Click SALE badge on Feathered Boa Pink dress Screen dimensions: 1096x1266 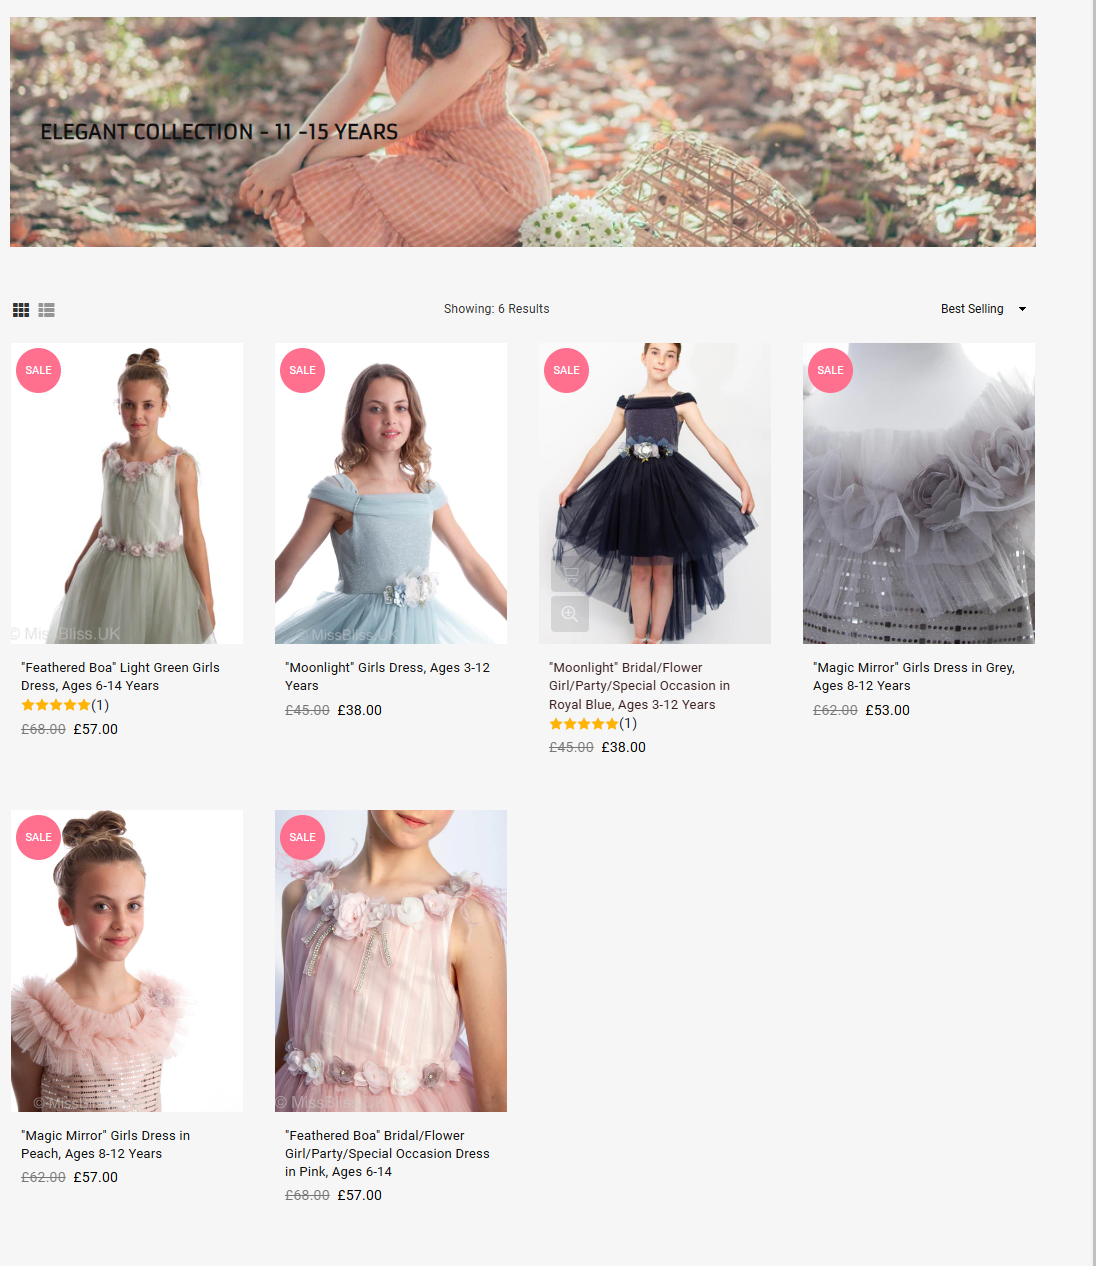[302, 837]
